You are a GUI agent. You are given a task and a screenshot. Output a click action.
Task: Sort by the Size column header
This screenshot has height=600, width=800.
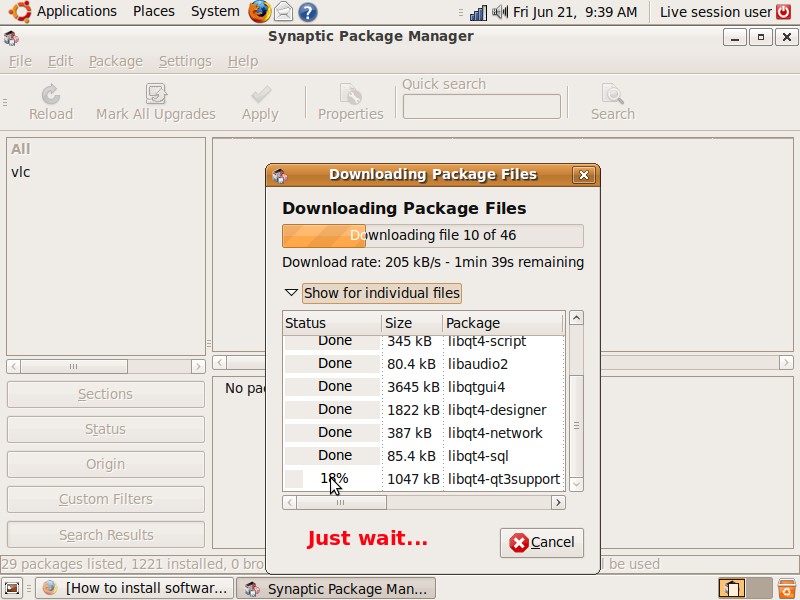(x=412, y=323)
